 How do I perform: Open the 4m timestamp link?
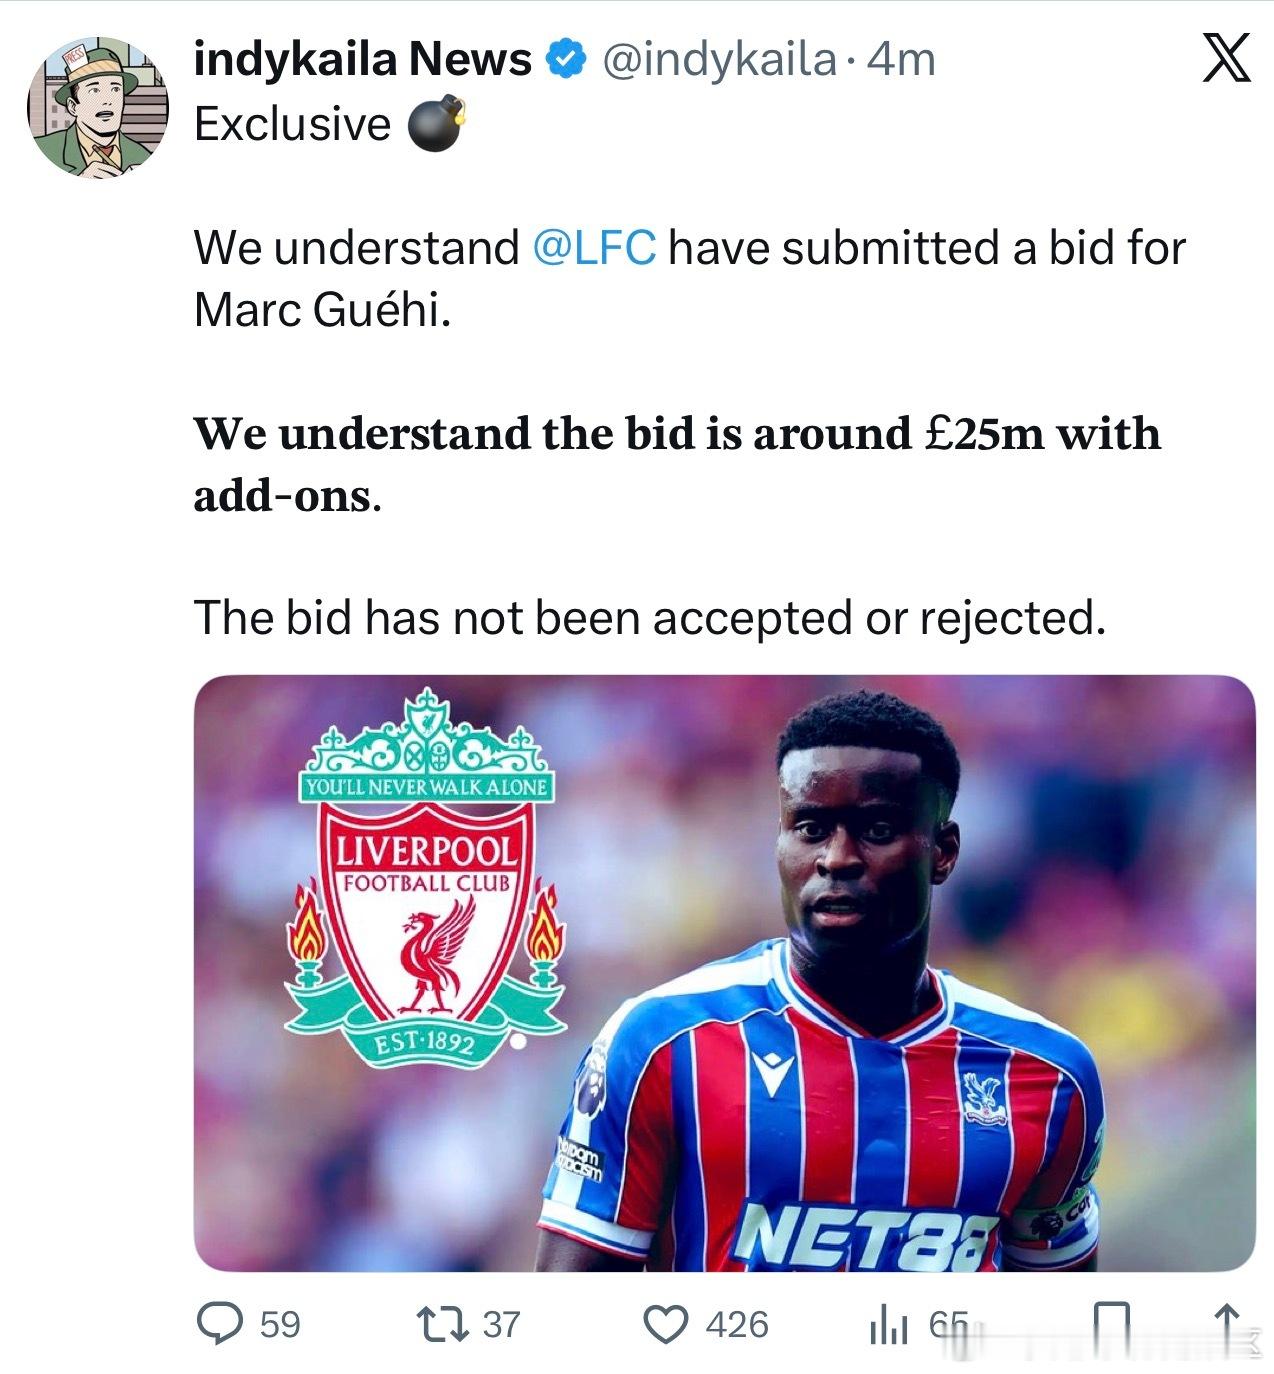tap(901, 60)
